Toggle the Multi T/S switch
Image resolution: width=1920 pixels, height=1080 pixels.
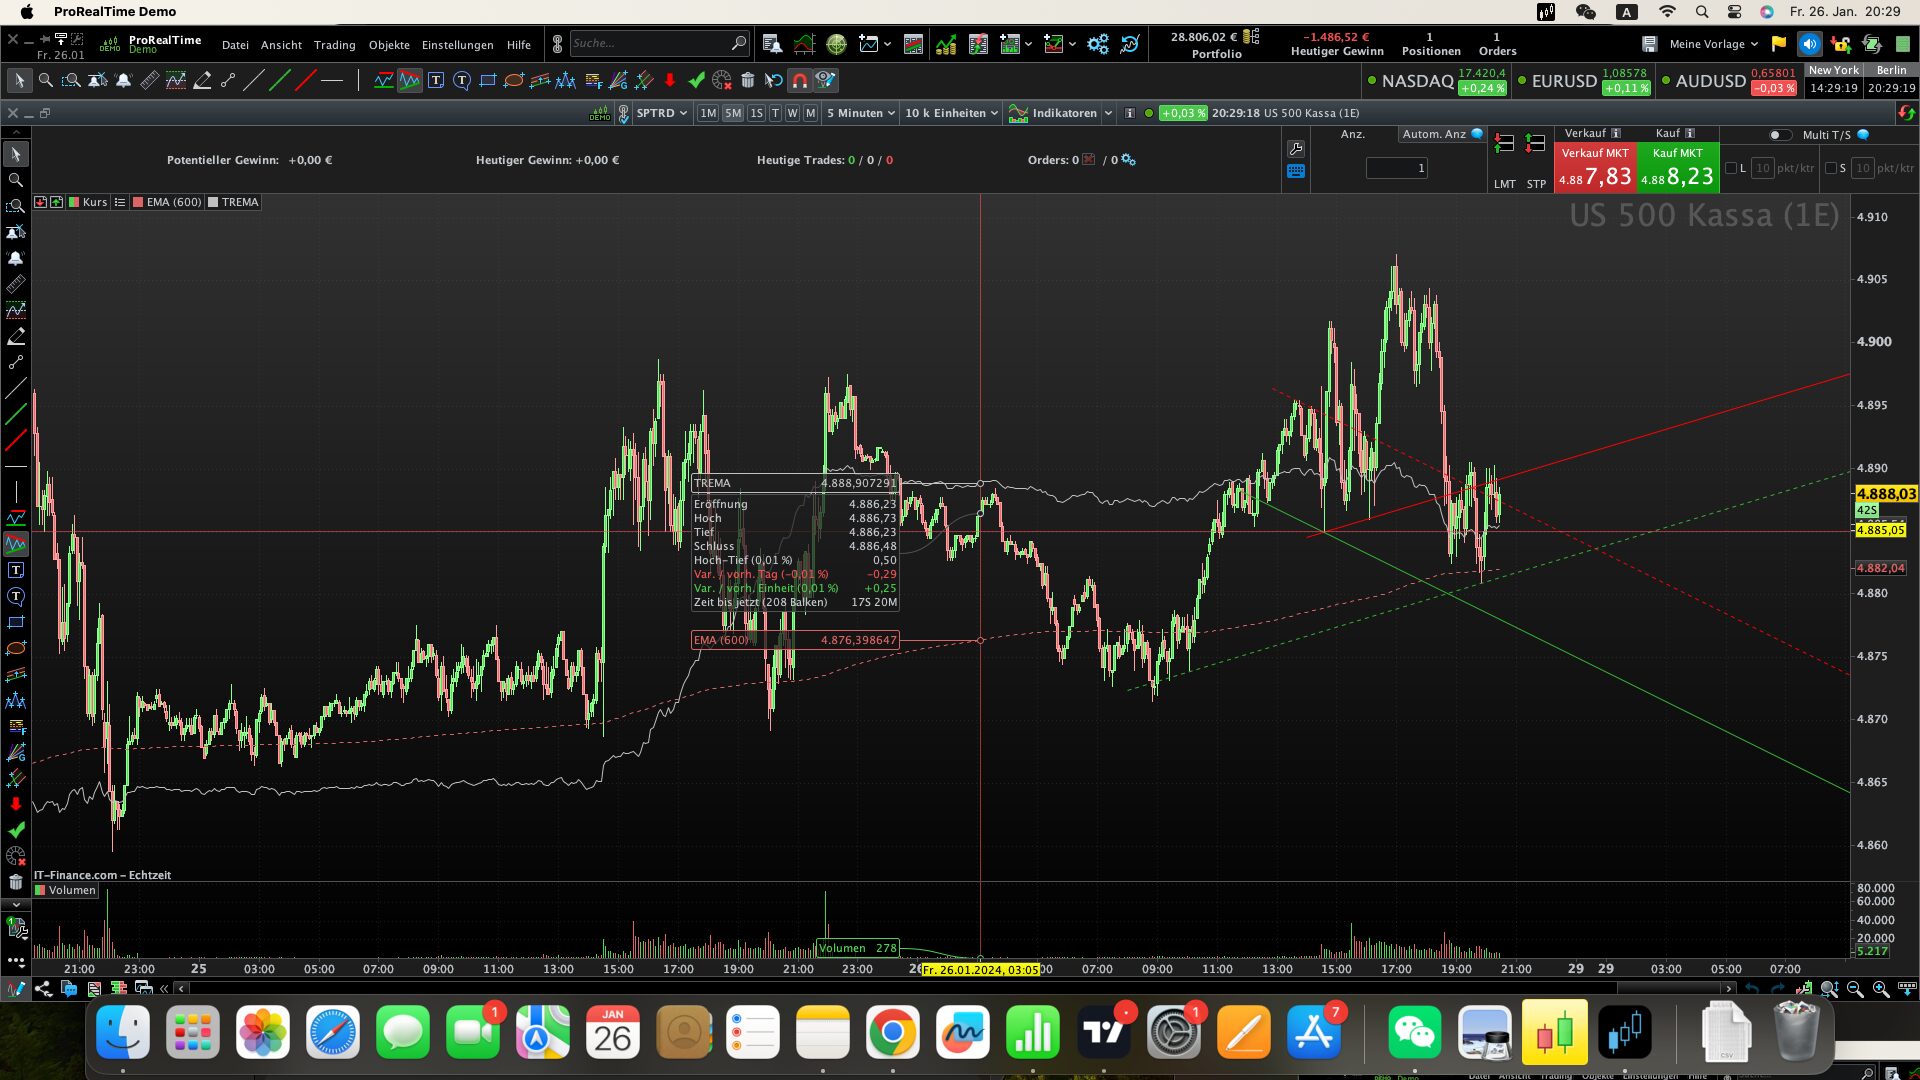[x=1779, y=135]
